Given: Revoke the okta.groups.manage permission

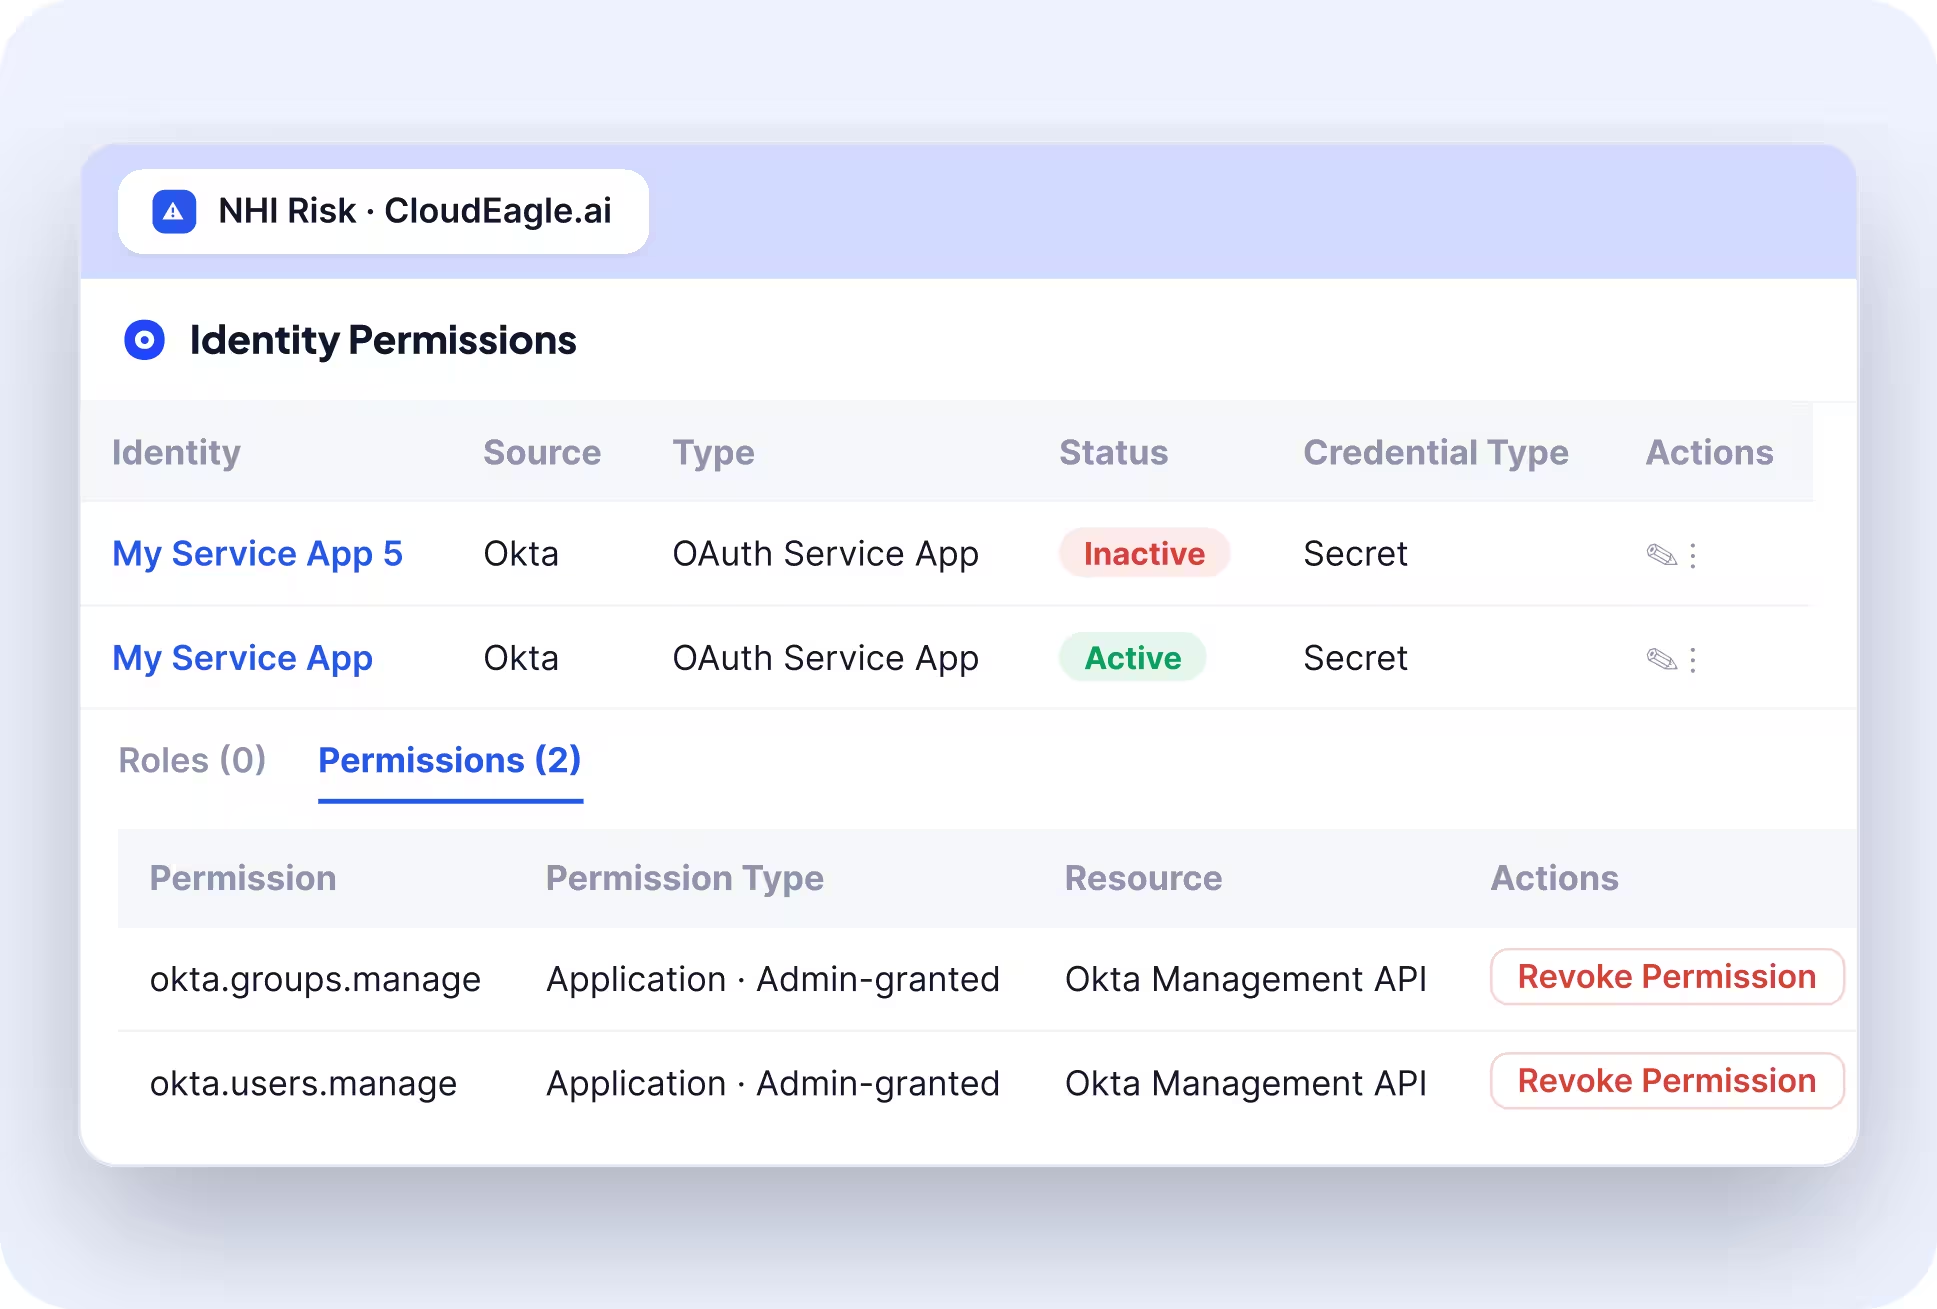Looking at the screenshot, I should tap(1667, 977).
